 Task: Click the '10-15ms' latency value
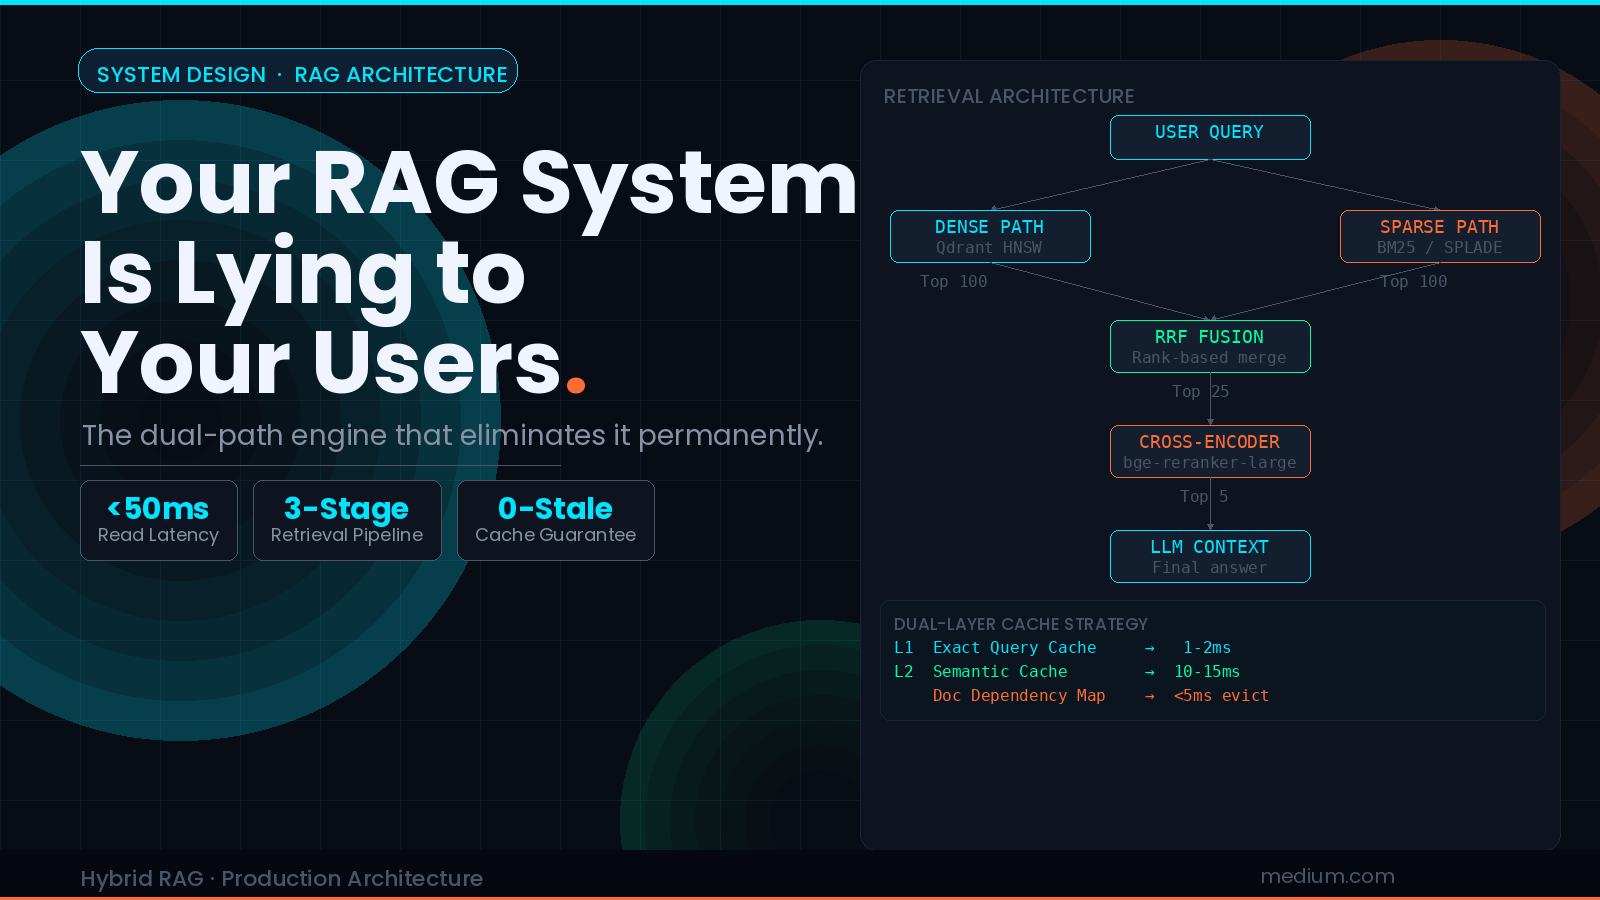(x=1207, y=672)
